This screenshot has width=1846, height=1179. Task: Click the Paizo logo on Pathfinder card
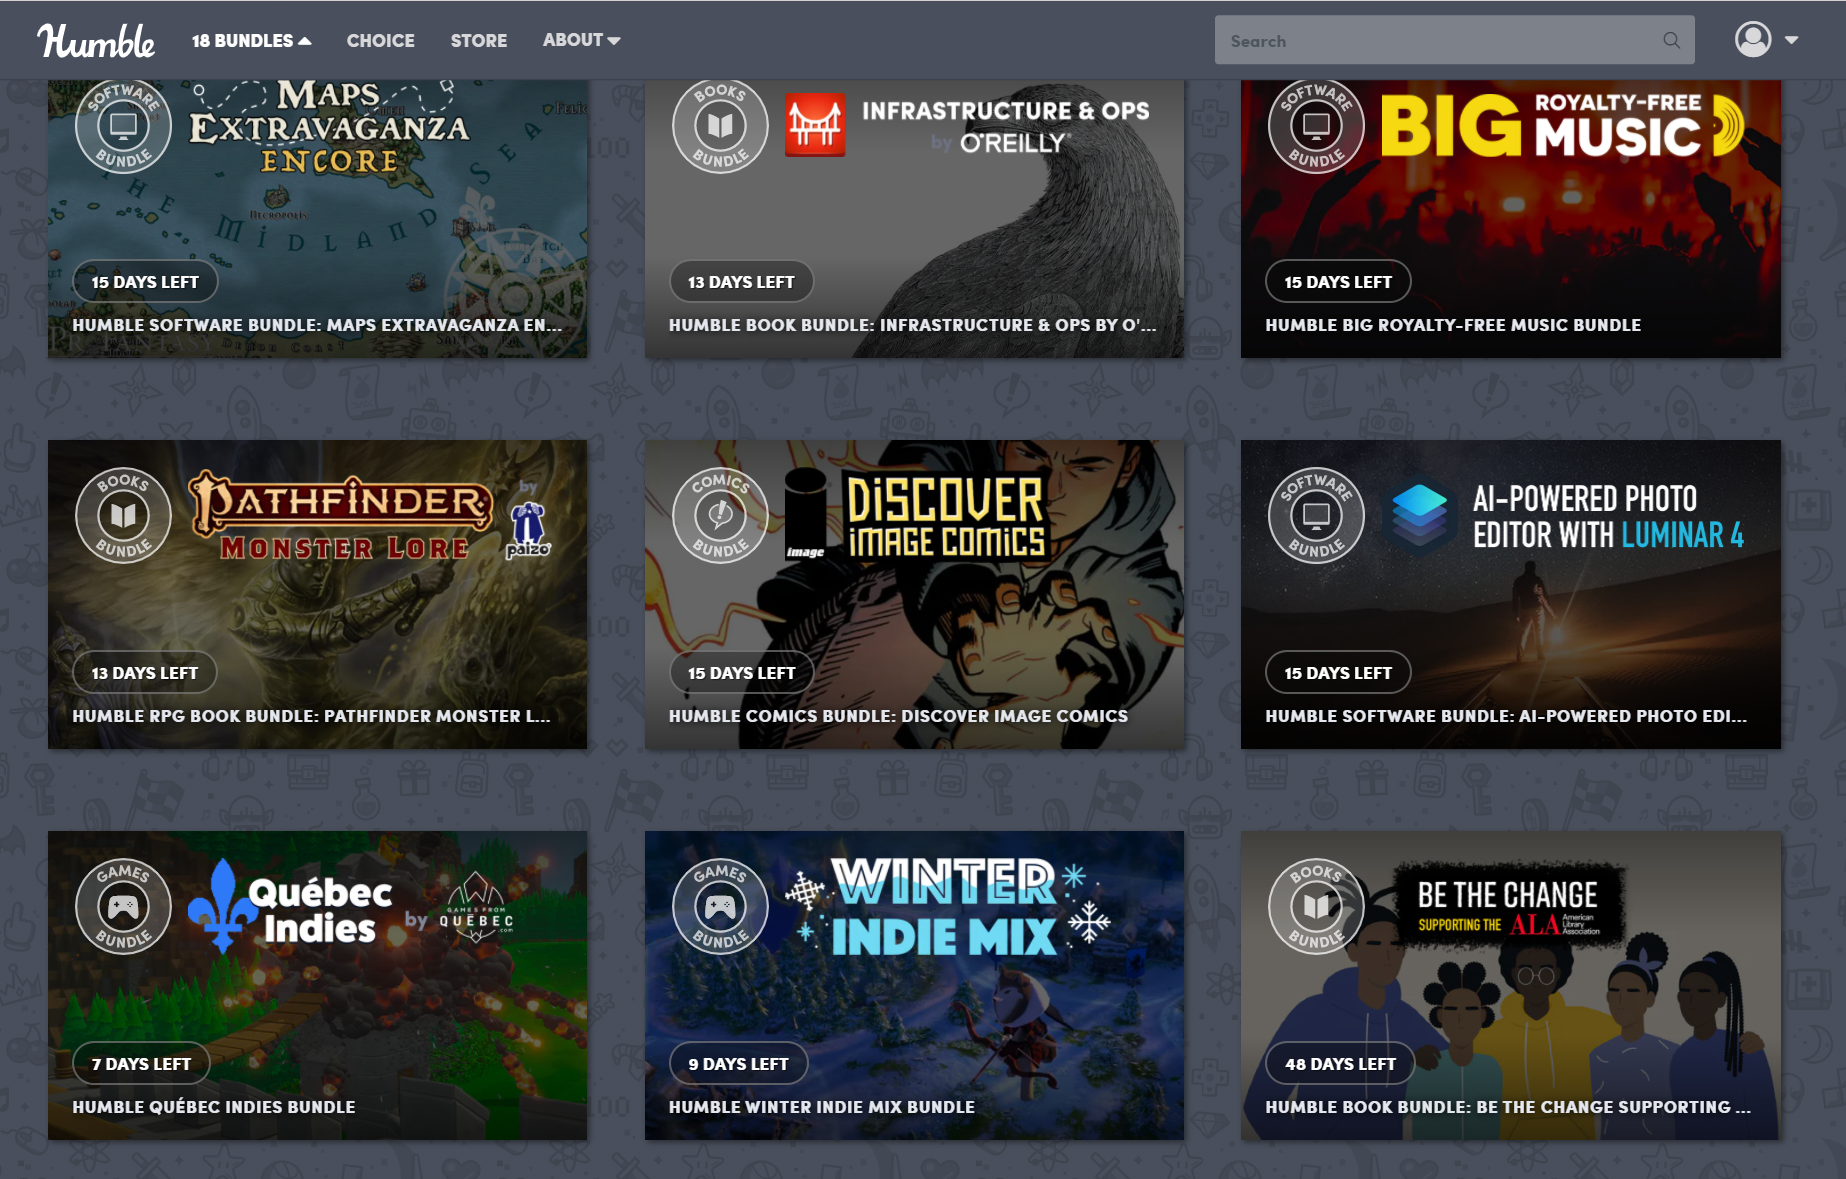(528, 529)
